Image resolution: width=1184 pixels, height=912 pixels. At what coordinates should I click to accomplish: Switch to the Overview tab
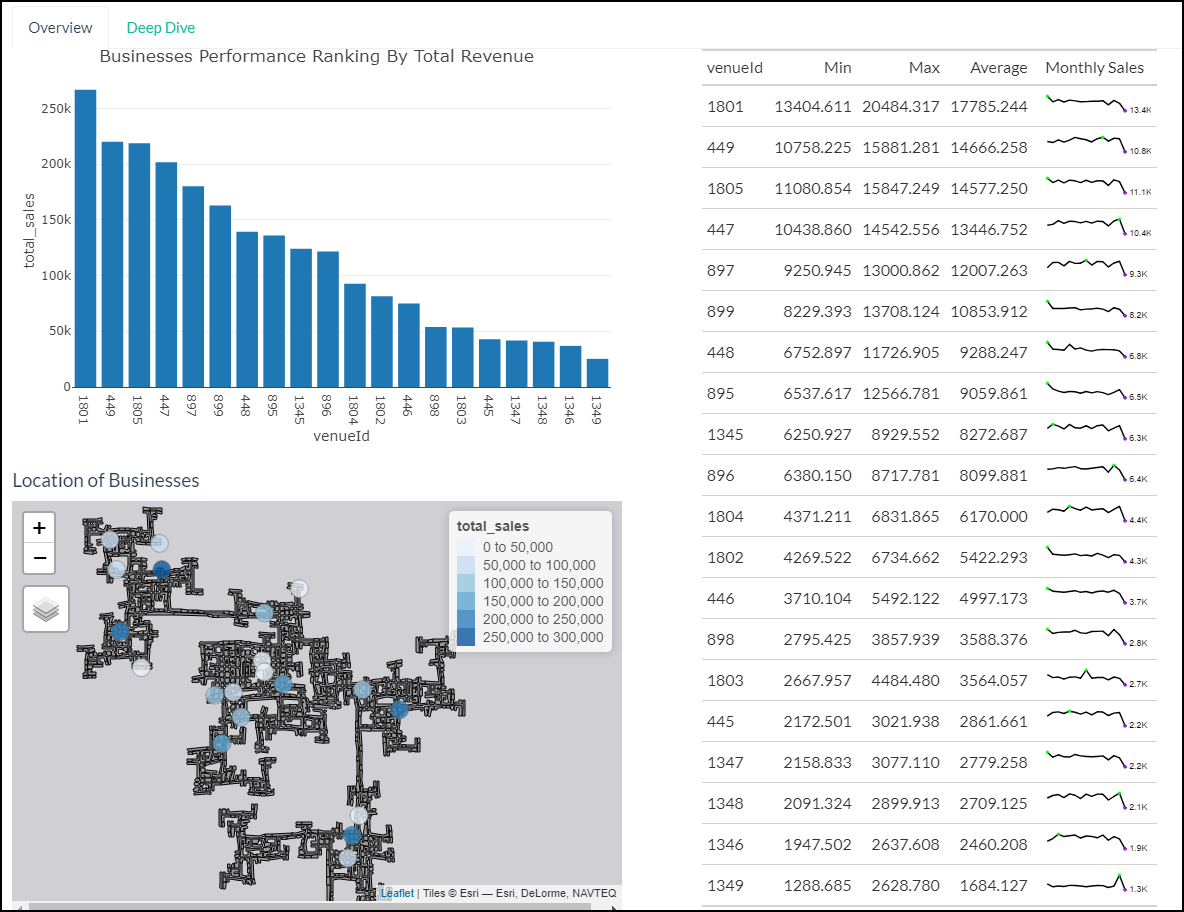(60, 28)
